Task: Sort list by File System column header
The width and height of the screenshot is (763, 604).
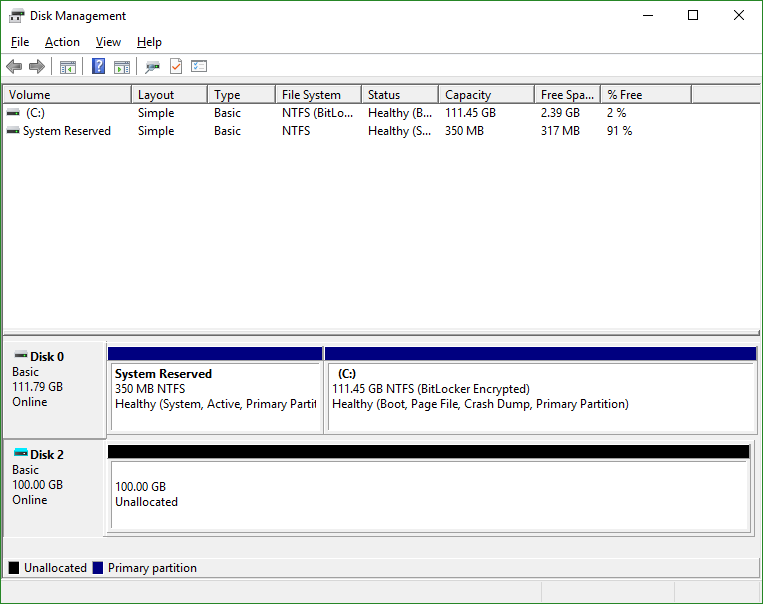Action: click(317, 95)
